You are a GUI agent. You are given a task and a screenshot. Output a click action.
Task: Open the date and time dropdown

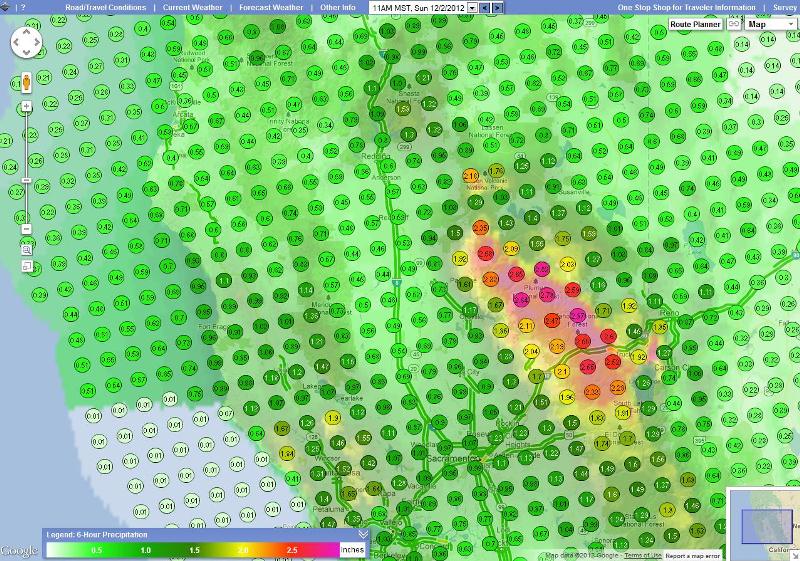click(x=473, y=8)
